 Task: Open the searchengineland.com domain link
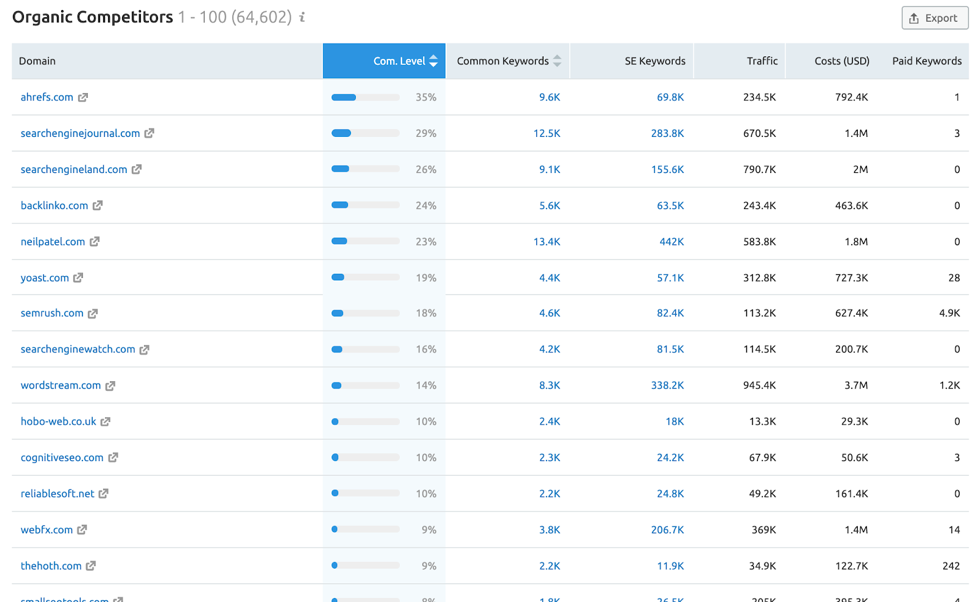tap(74, 169)
